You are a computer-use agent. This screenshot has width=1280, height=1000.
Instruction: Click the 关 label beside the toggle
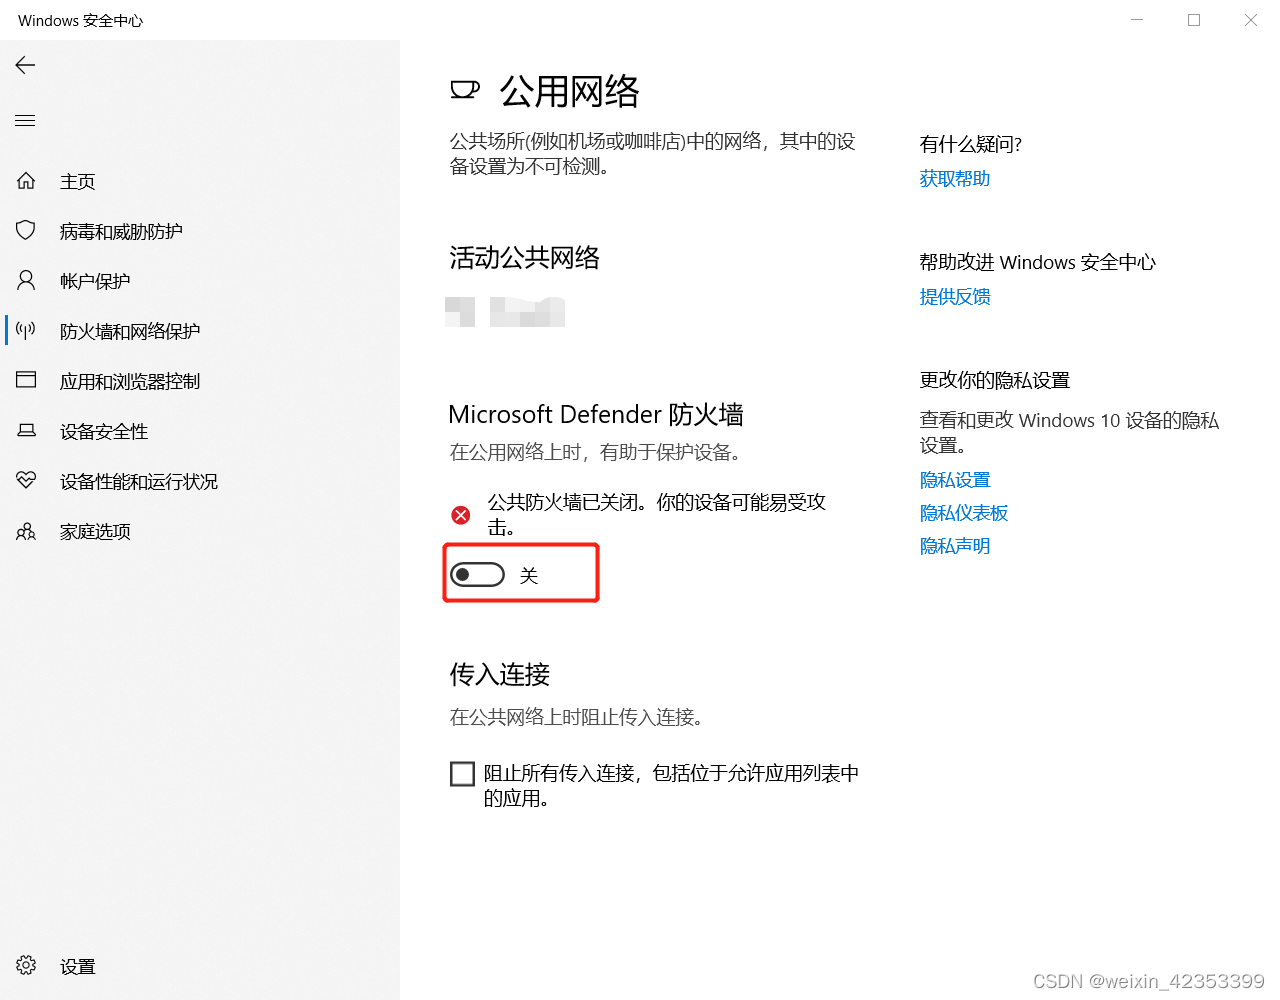click(x=529, y=575)
